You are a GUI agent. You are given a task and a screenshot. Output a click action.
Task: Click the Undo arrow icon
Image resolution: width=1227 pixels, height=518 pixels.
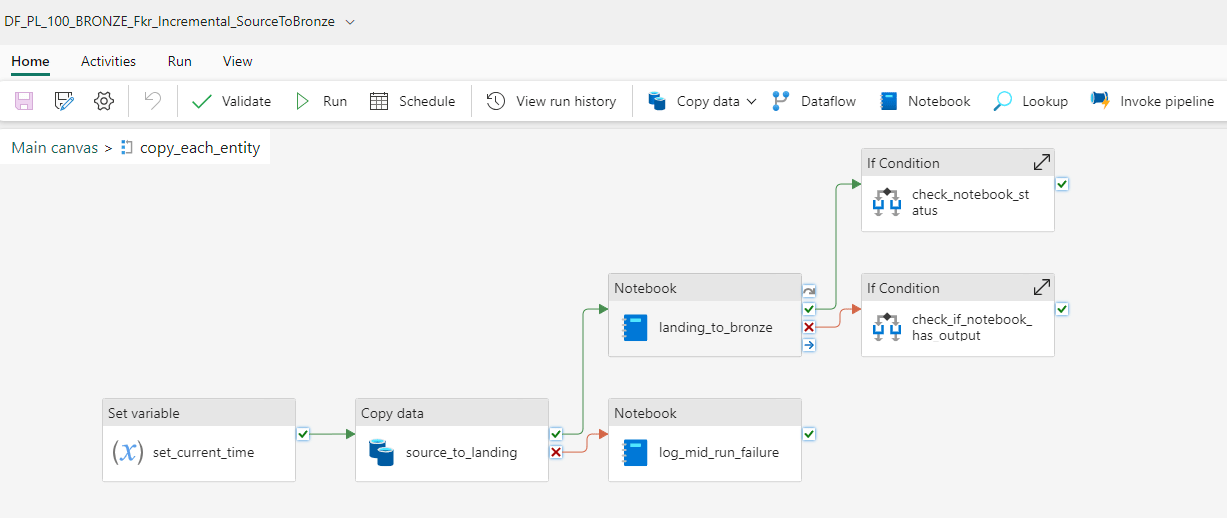click(x=152, y=101)
